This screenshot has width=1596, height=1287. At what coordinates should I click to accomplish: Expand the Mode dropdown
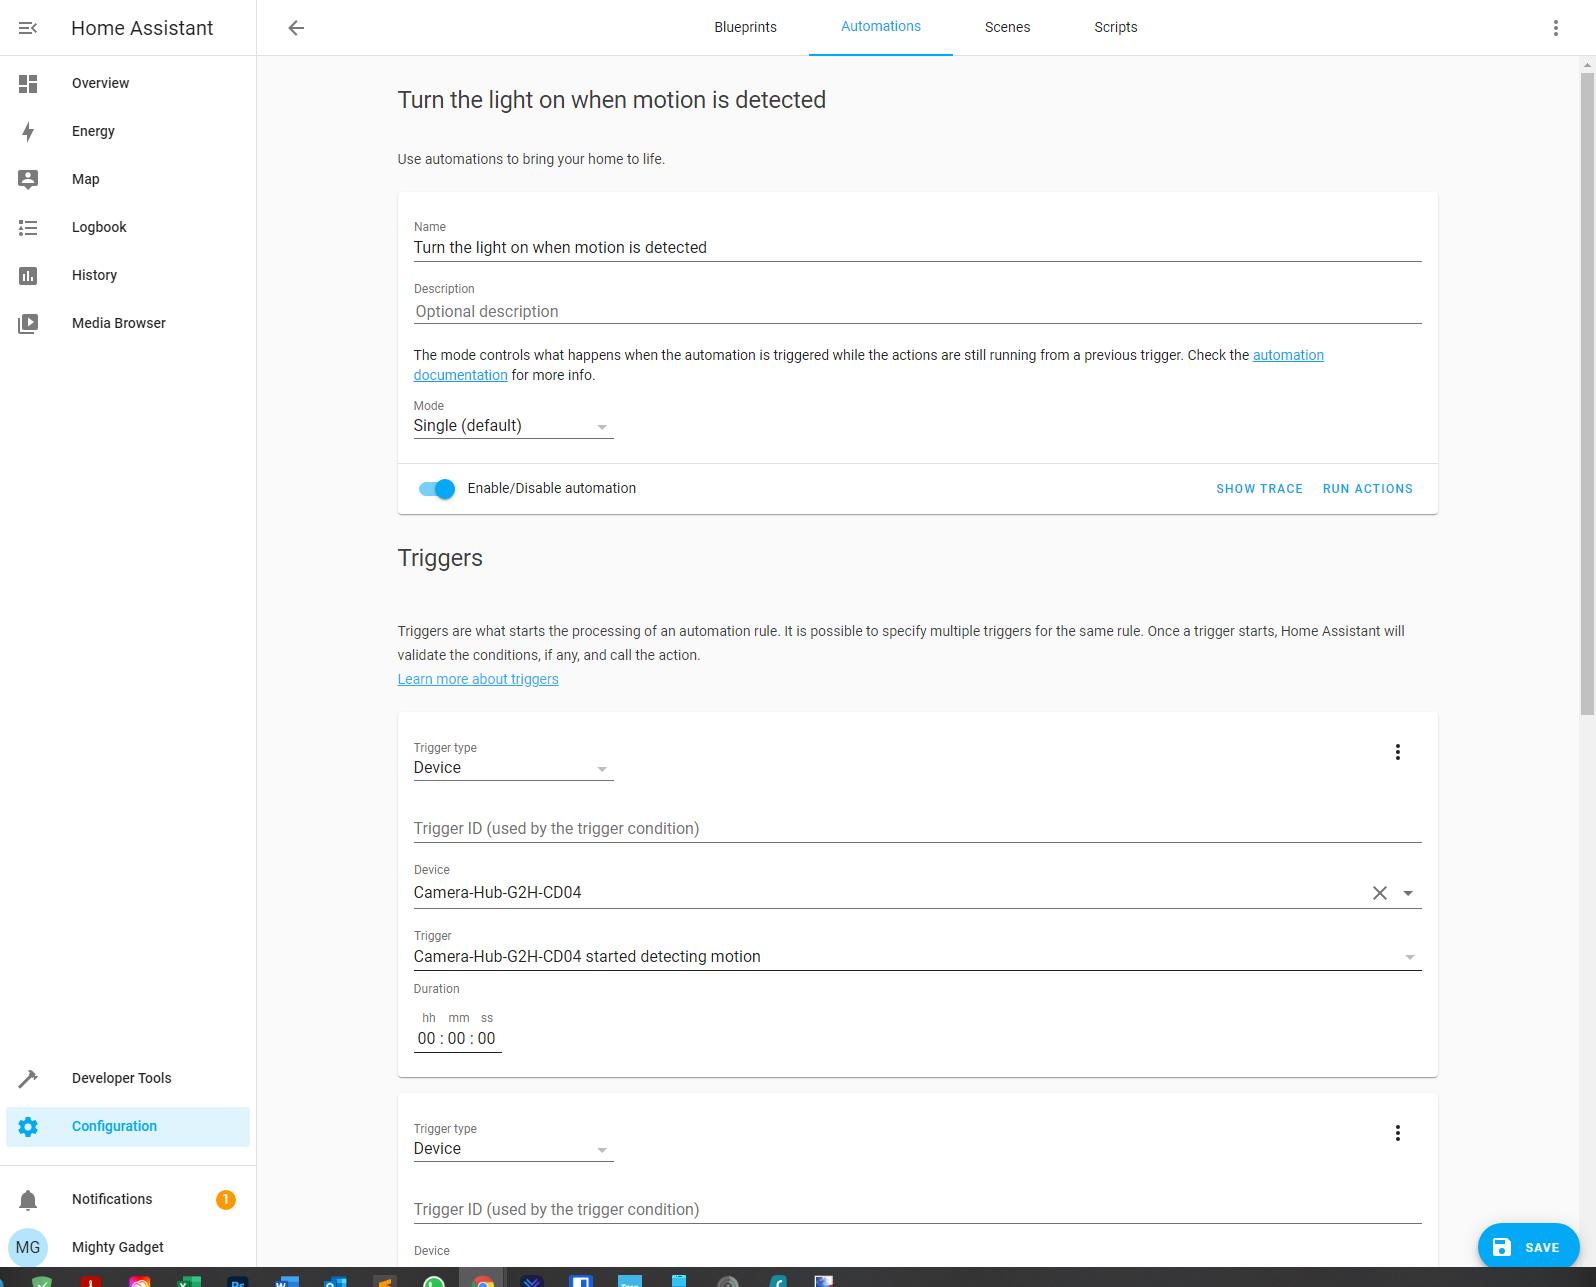(x=512, y=426)
